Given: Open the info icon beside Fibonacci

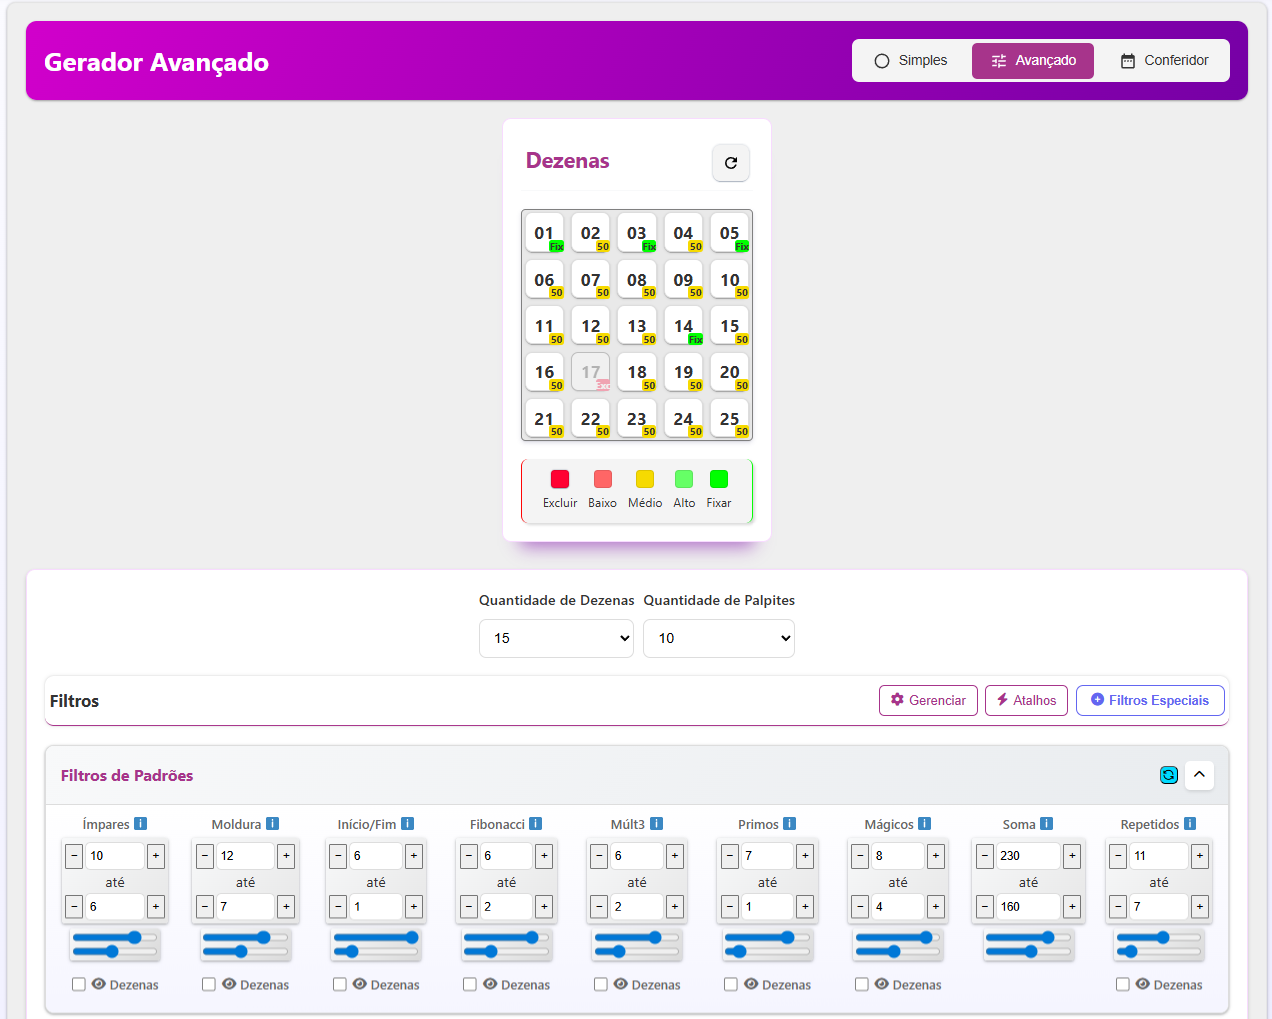Looking at the screenshot, I should [x=536, y=824].
